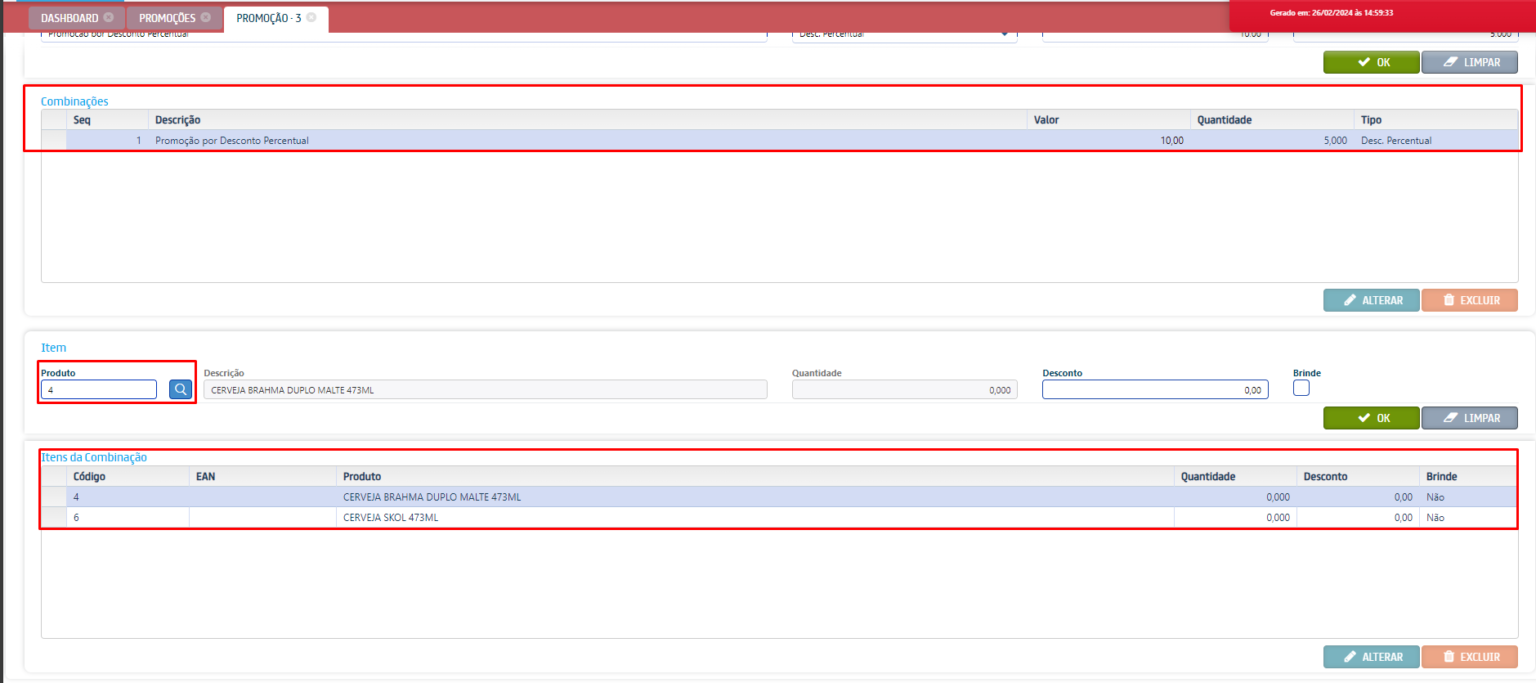The image size is (1536, 683).
Task: Switch to the PROMOÇÕES tab
Action: coord(167,18)
